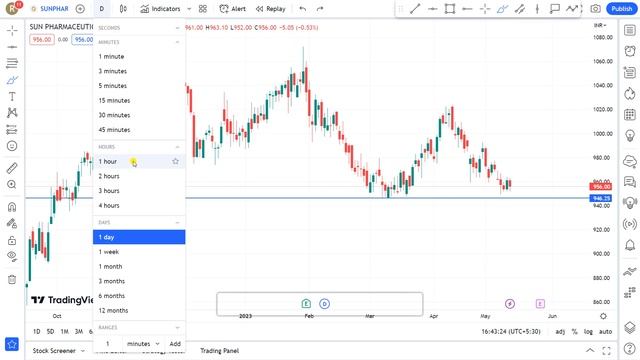Lock all drawing tools
The image size is (640, 360).
pos(12,240)
